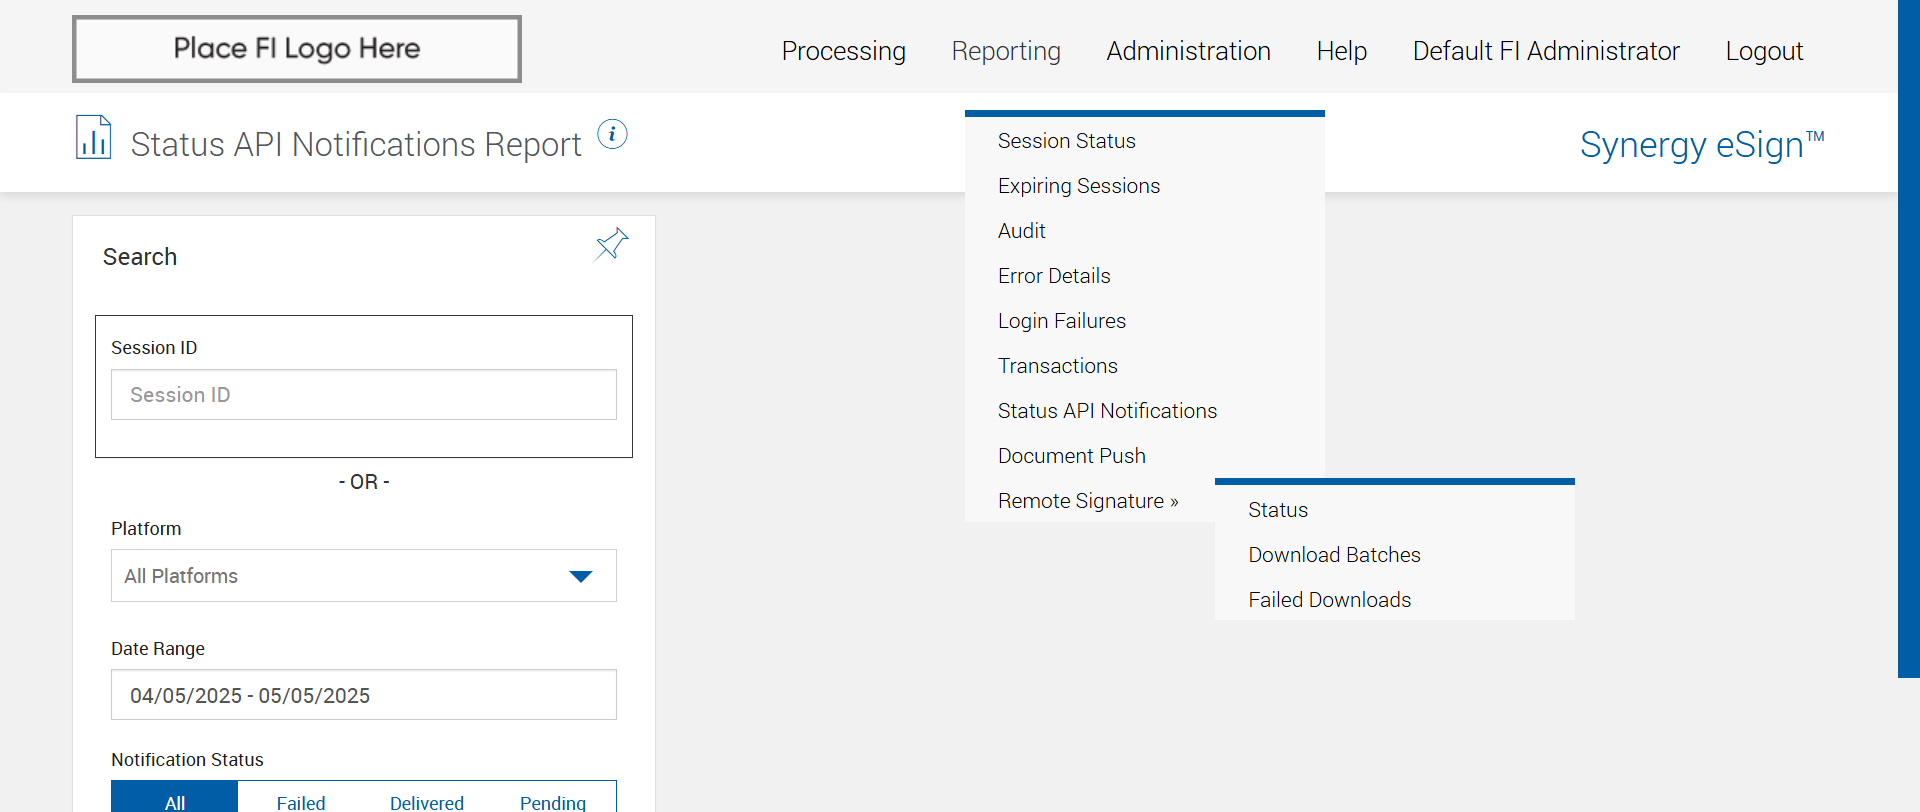Select the Pending notification status

click(x=552, y=802)
